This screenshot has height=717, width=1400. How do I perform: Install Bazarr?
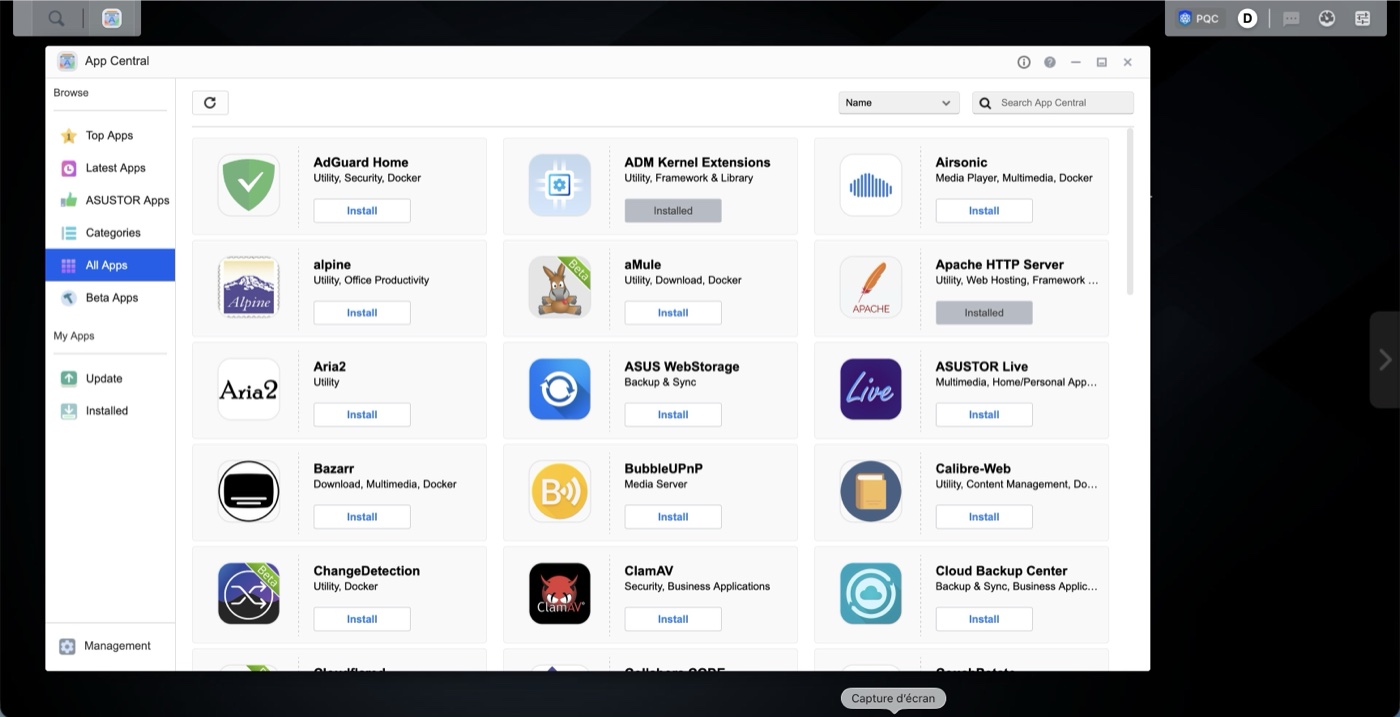tap(362, 517)
